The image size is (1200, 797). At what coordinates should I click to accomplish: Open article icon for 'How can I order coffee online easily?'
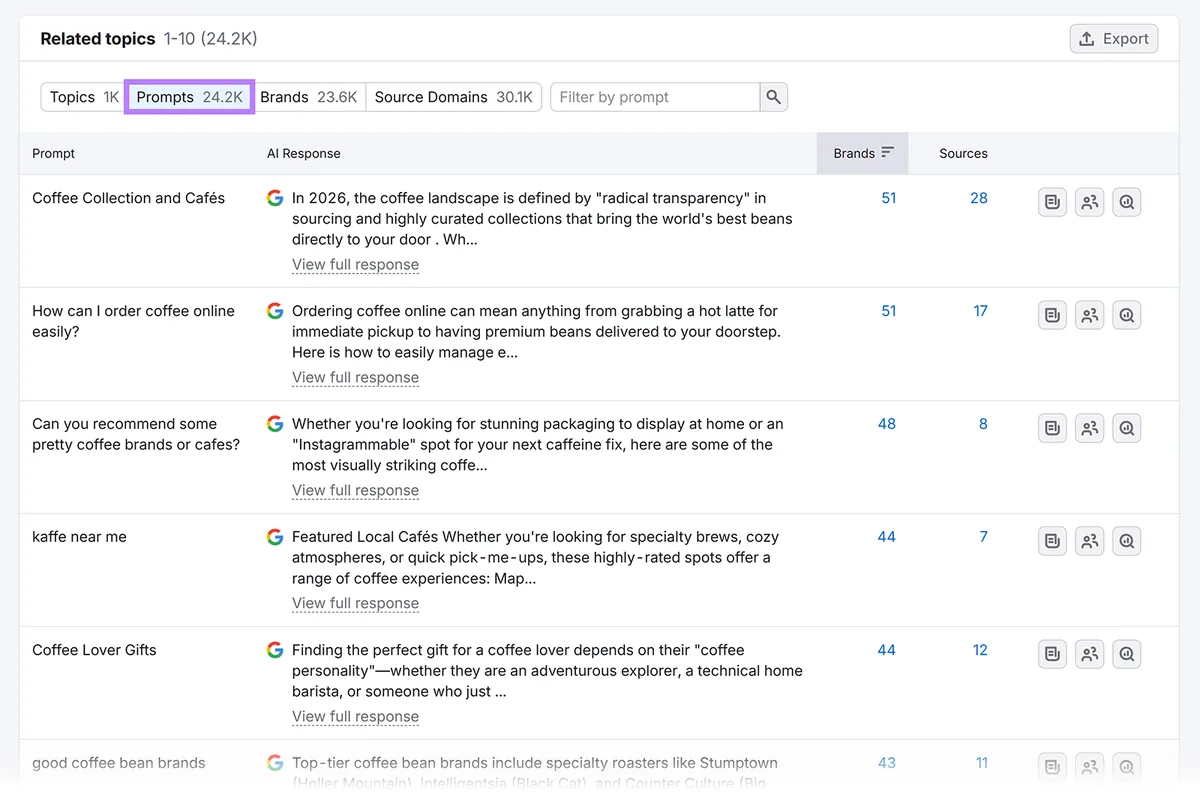coord(1052,315)
